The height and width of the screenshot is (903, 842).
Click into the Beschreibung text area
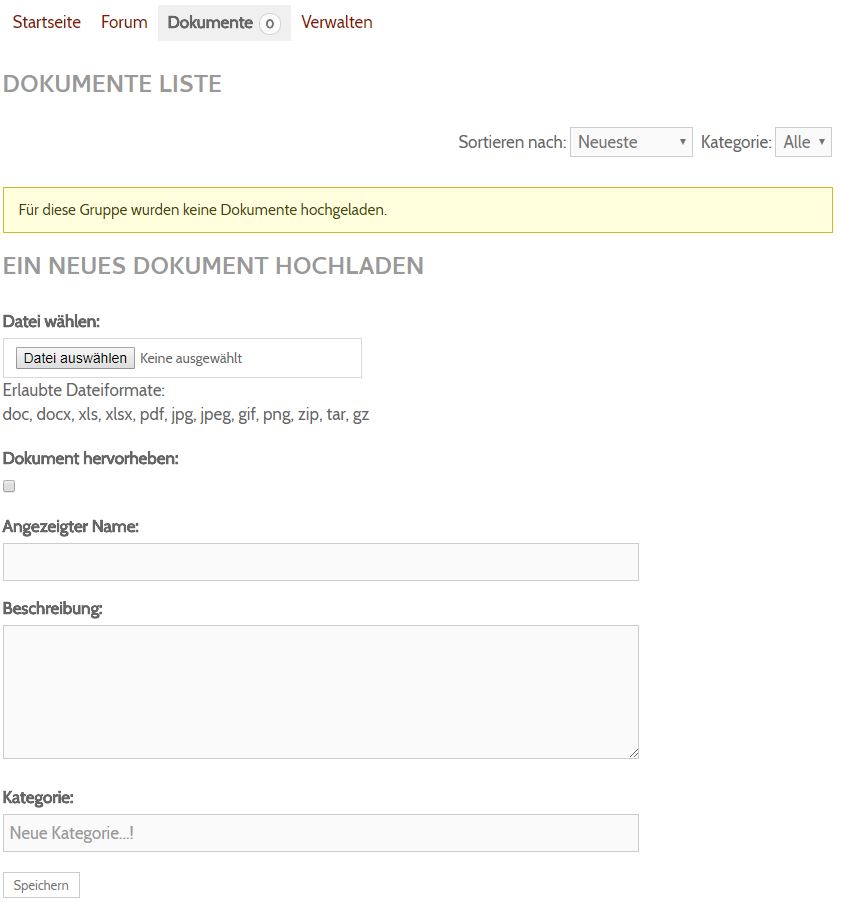tap(321, 692)
